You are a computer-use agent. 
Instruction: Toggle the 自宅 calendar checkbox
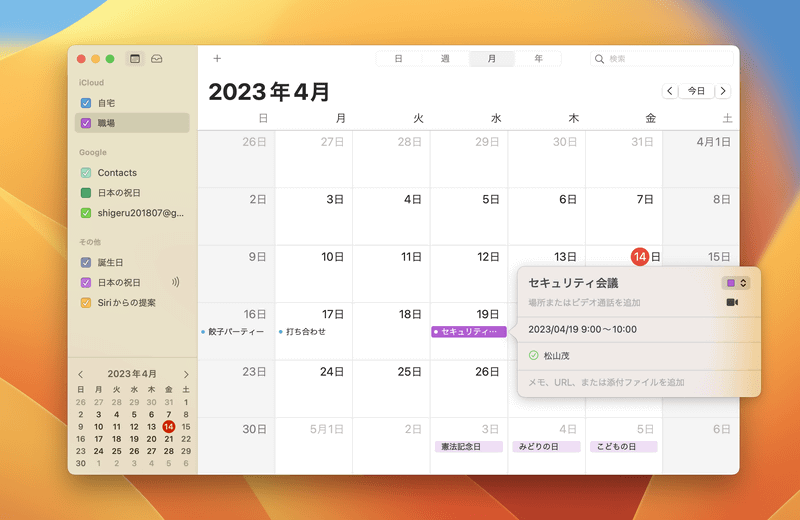pos(86,103)
